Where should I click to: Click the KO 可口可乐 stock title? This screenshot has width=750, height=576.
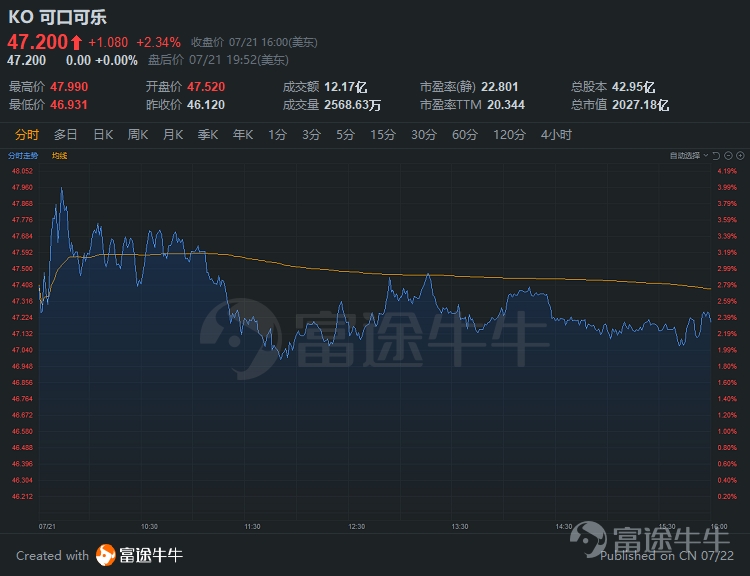[x=57, y=17]
